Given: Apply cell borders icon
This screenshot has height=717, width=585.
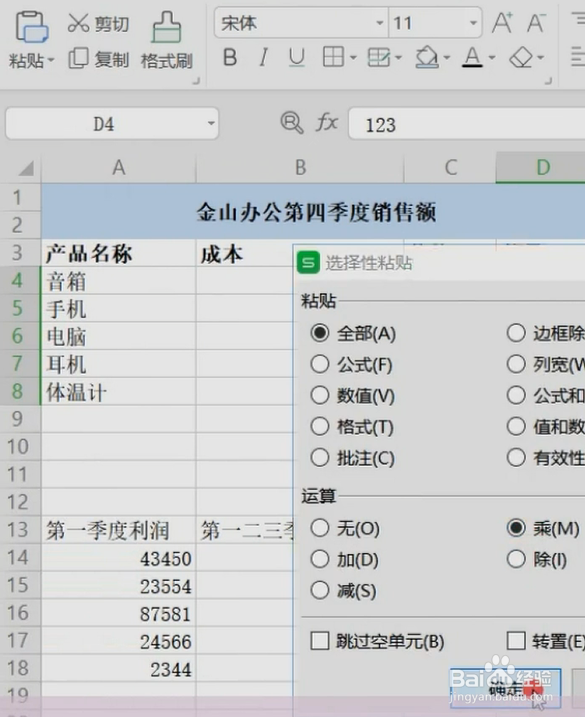Looking at the screenshot, I should [x=333, y=57].
